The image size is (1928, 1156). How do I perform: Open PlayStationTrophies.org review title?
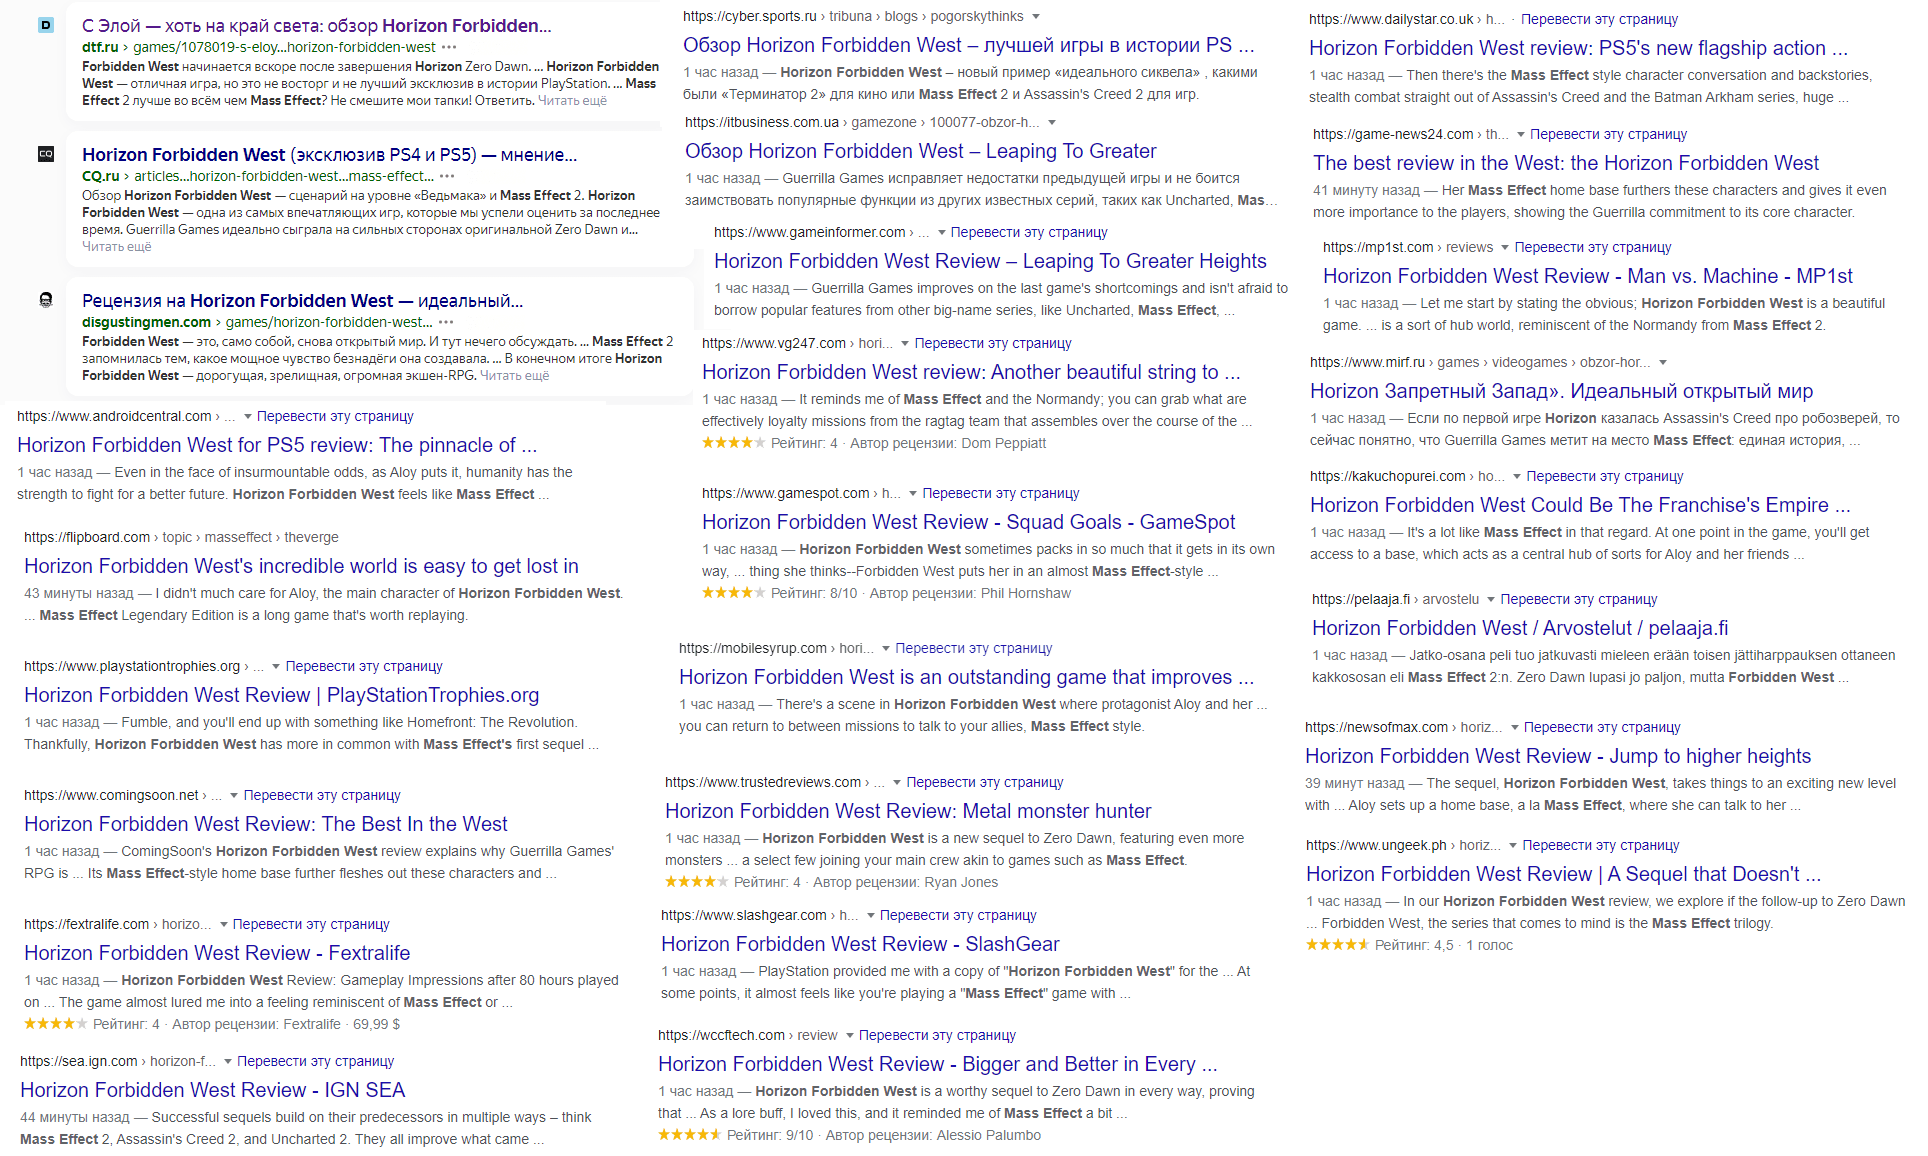(x=281, y=695)
